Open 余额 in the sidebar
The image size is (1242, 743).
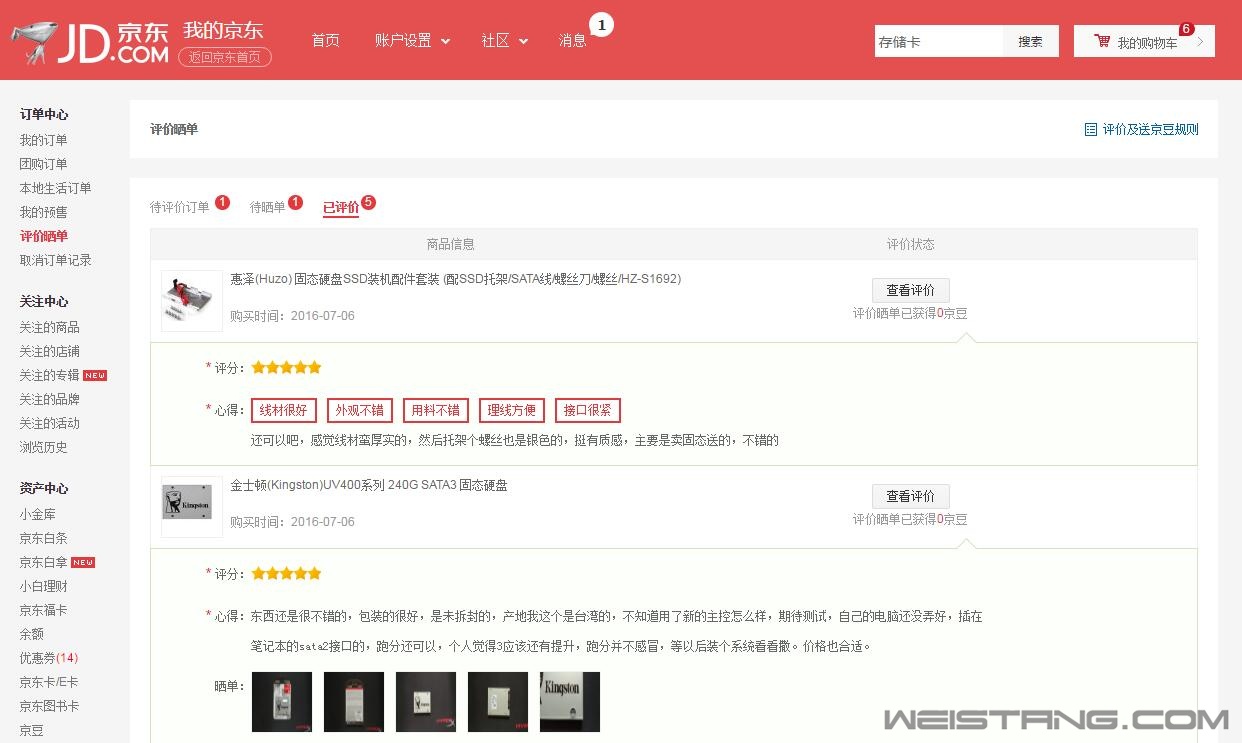(x=32, y=634)
